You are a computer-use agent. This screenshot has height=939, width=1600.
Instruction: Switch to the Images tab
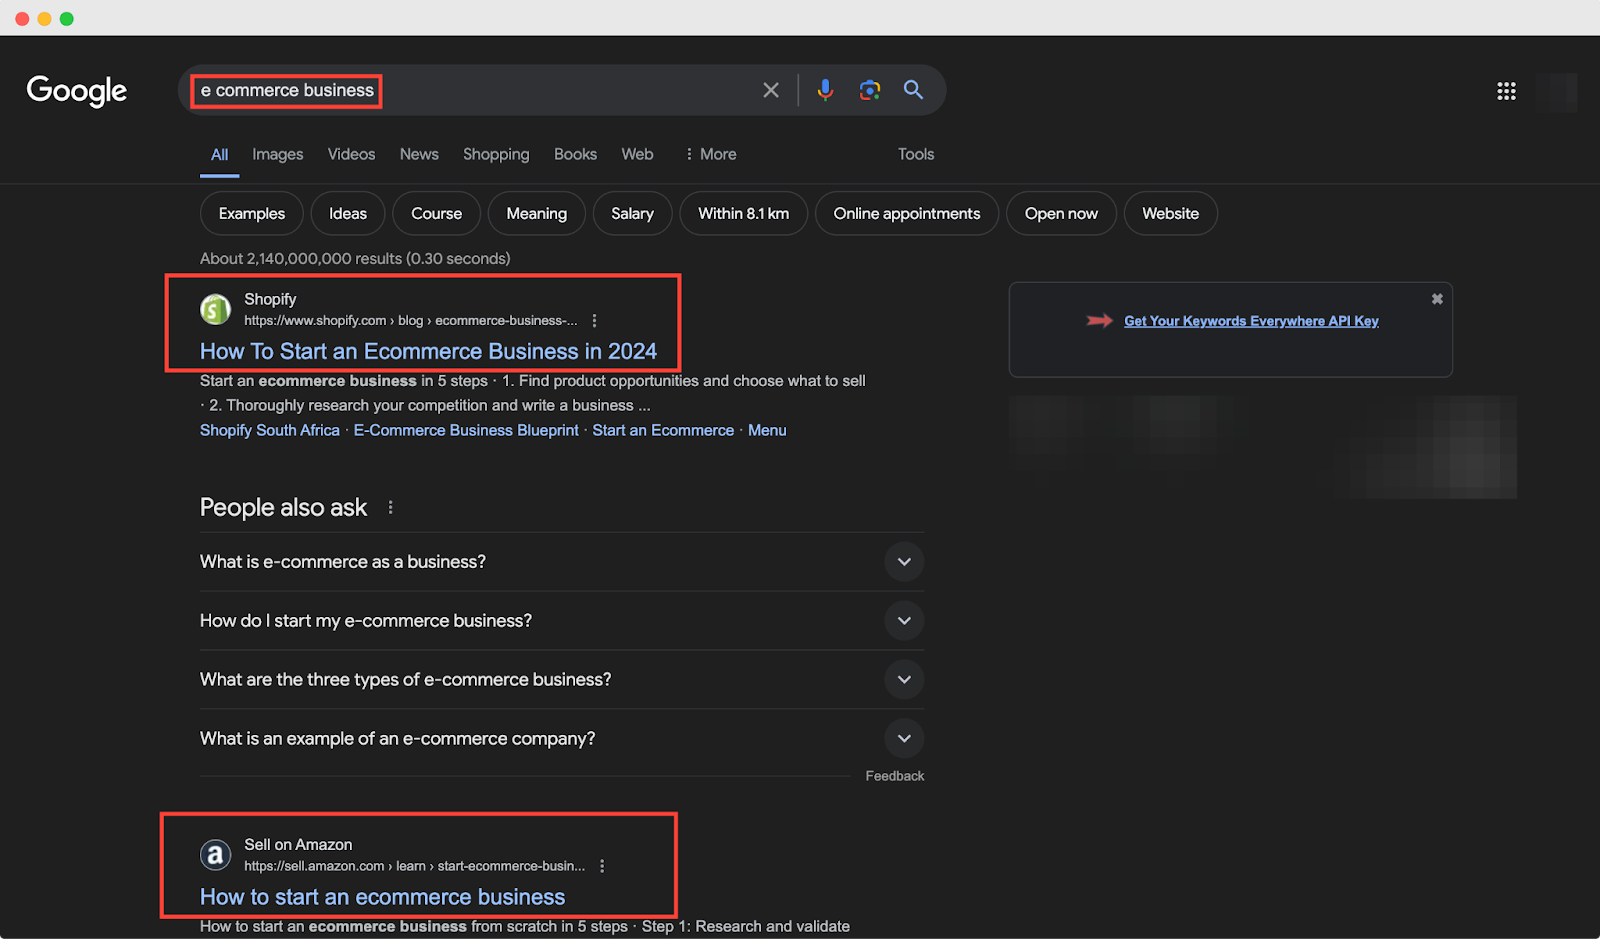[x=278, y=154]
